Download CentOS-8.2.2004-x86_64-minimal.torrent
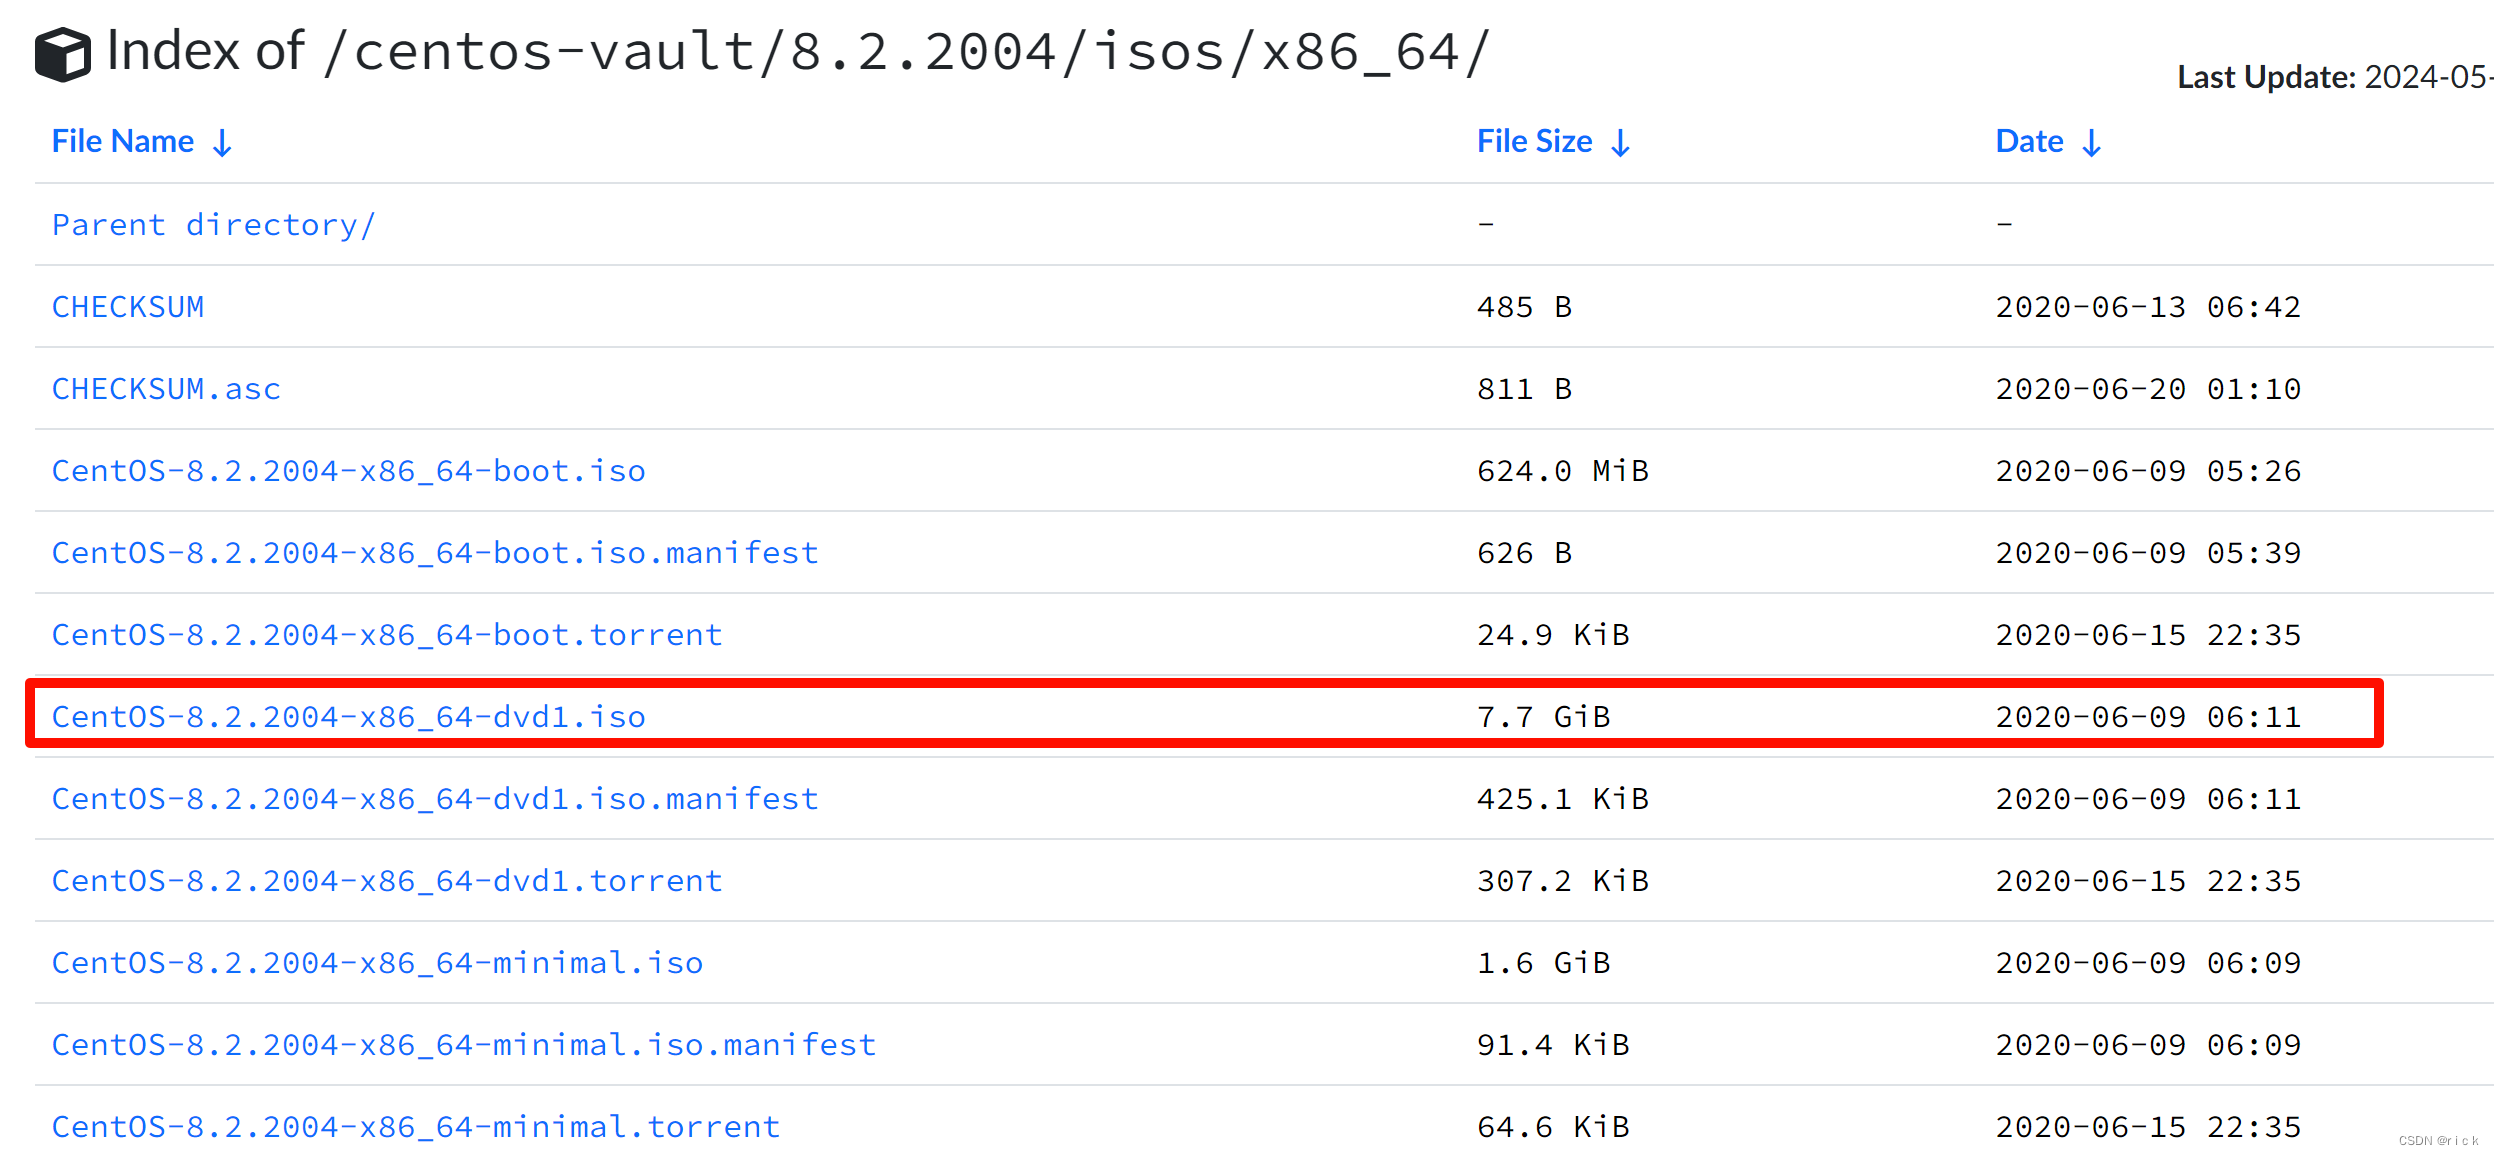The image size is (2494, 1155). point(416,1127)
